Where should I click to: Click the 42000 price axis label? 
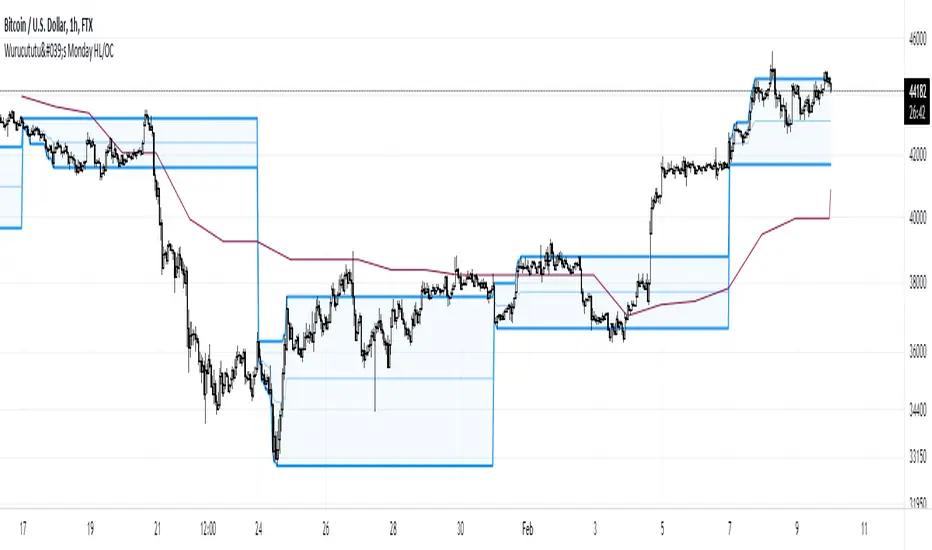tap(916, 156)
